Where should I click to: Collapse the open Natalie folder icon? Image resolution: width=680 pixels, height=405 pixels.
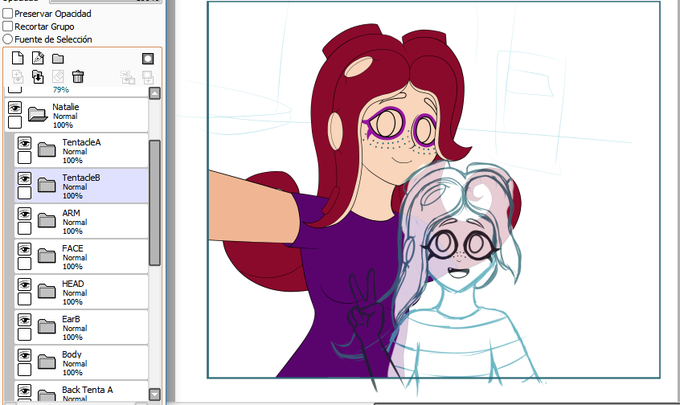tap(38, 114)
